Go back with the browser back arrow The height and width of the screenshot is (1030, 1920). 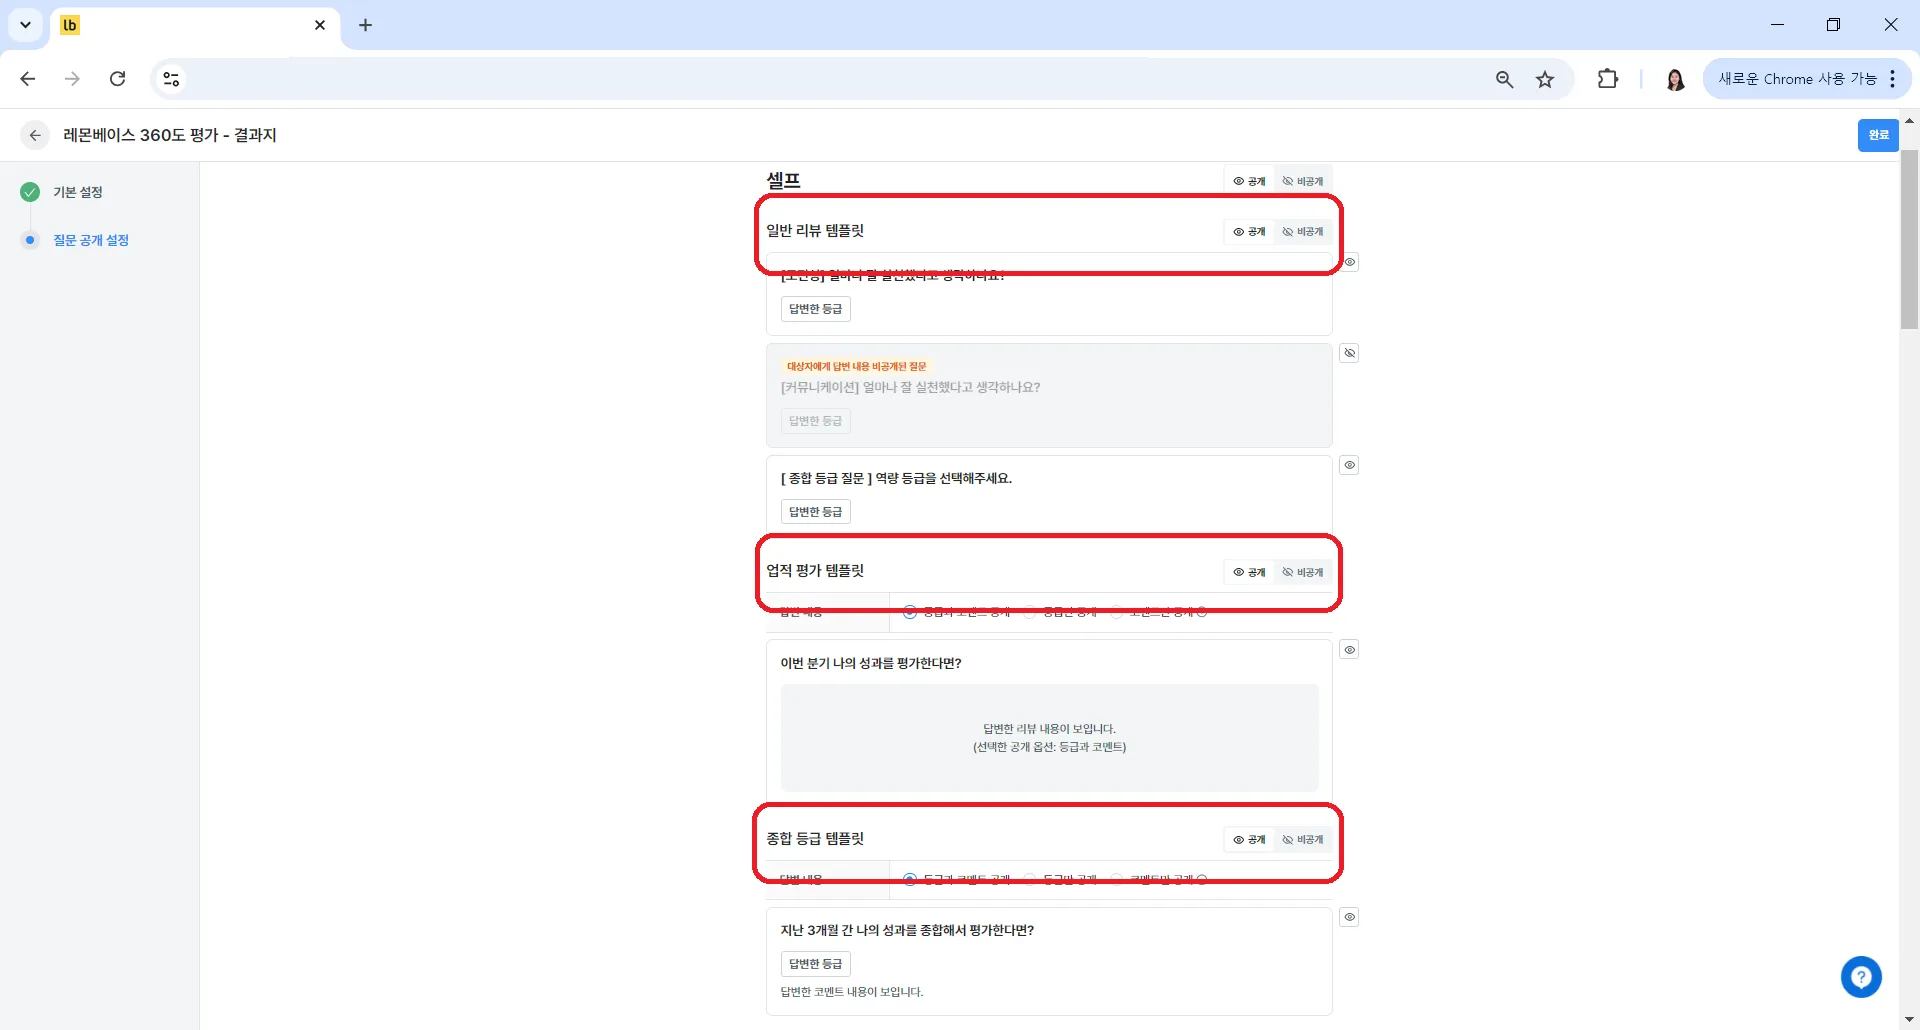click(28, 79)
